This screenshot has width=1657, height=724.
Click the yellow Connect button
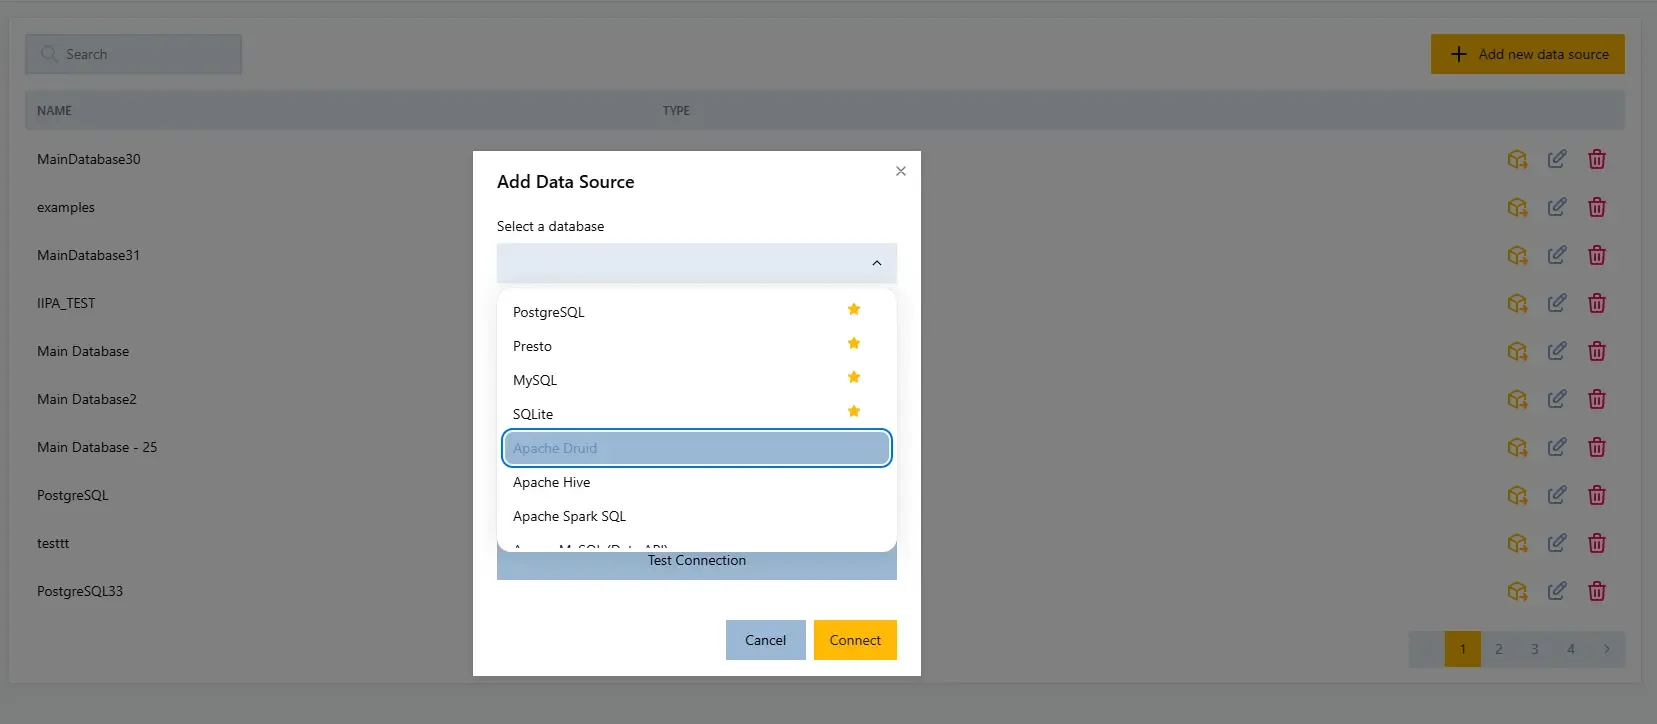[x=855, y=640]
